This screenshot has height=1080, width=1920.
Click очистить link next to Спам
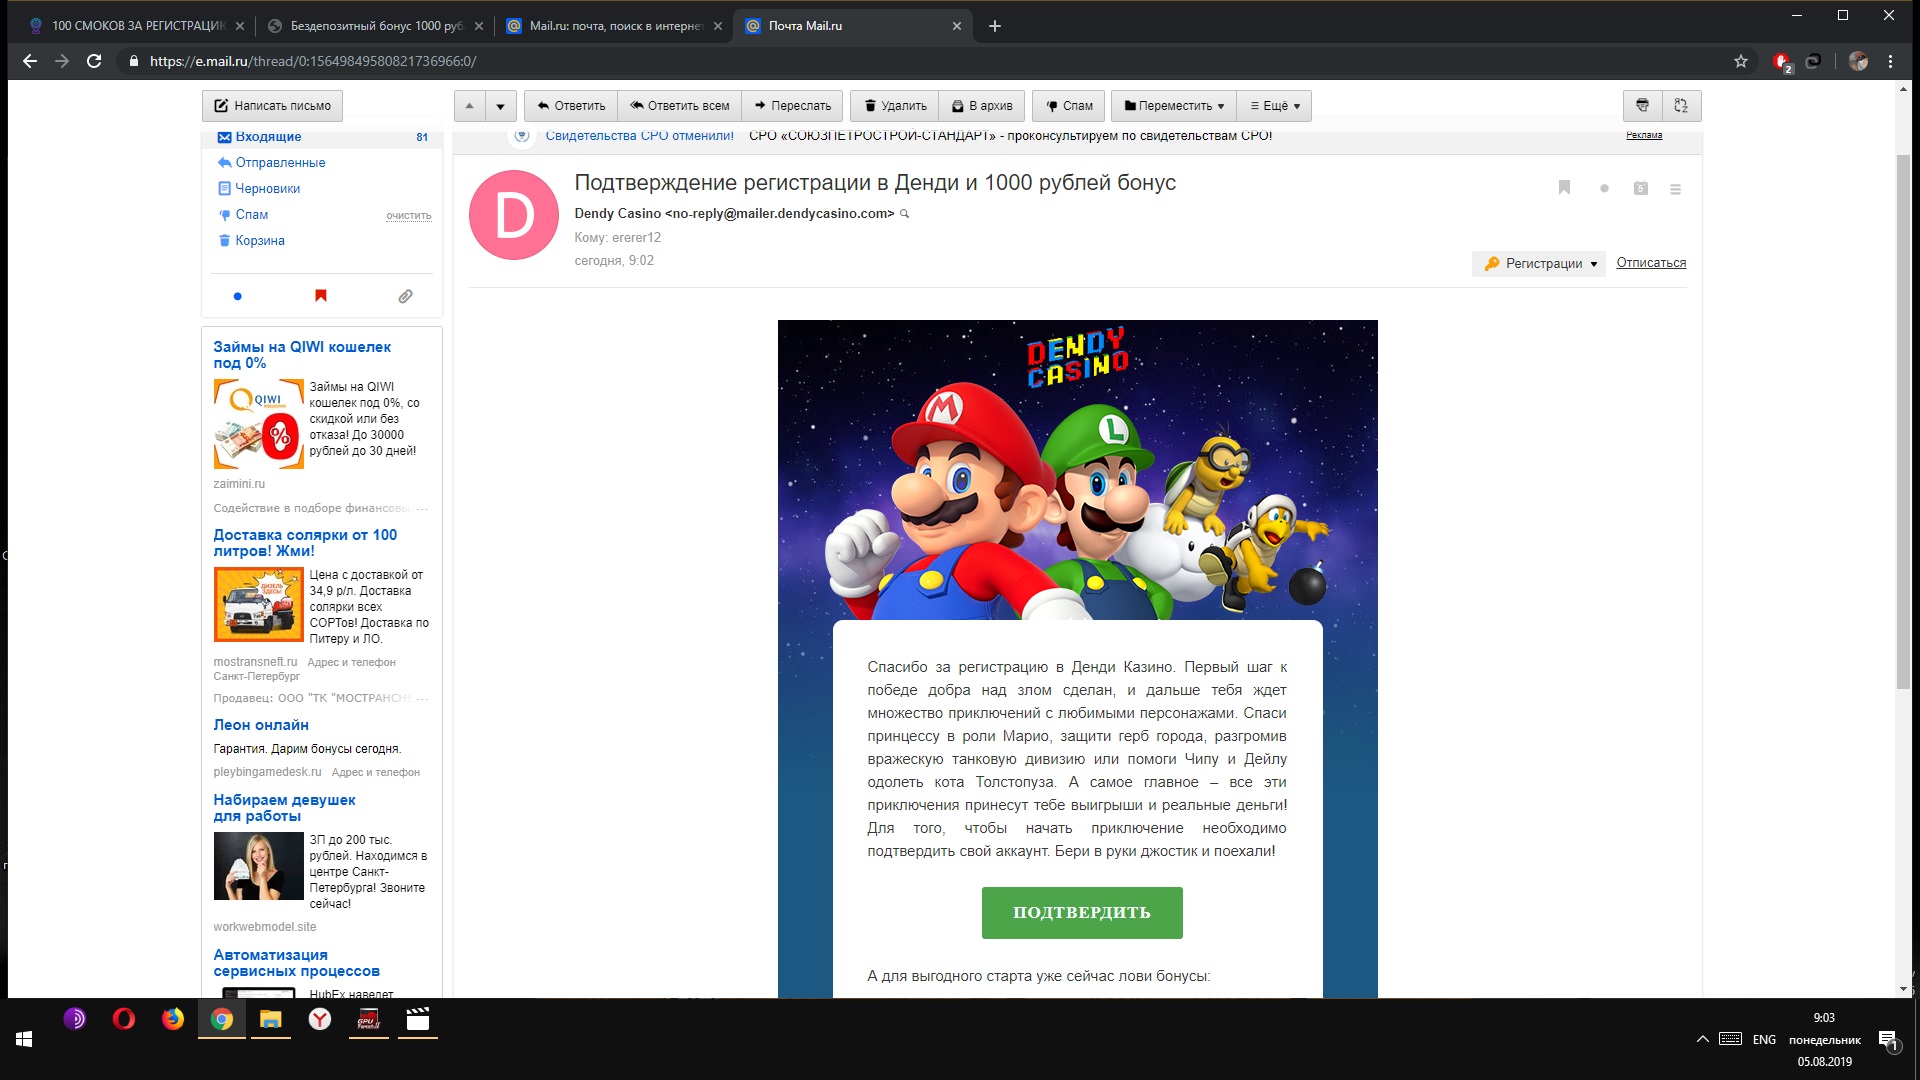(409, 215)
